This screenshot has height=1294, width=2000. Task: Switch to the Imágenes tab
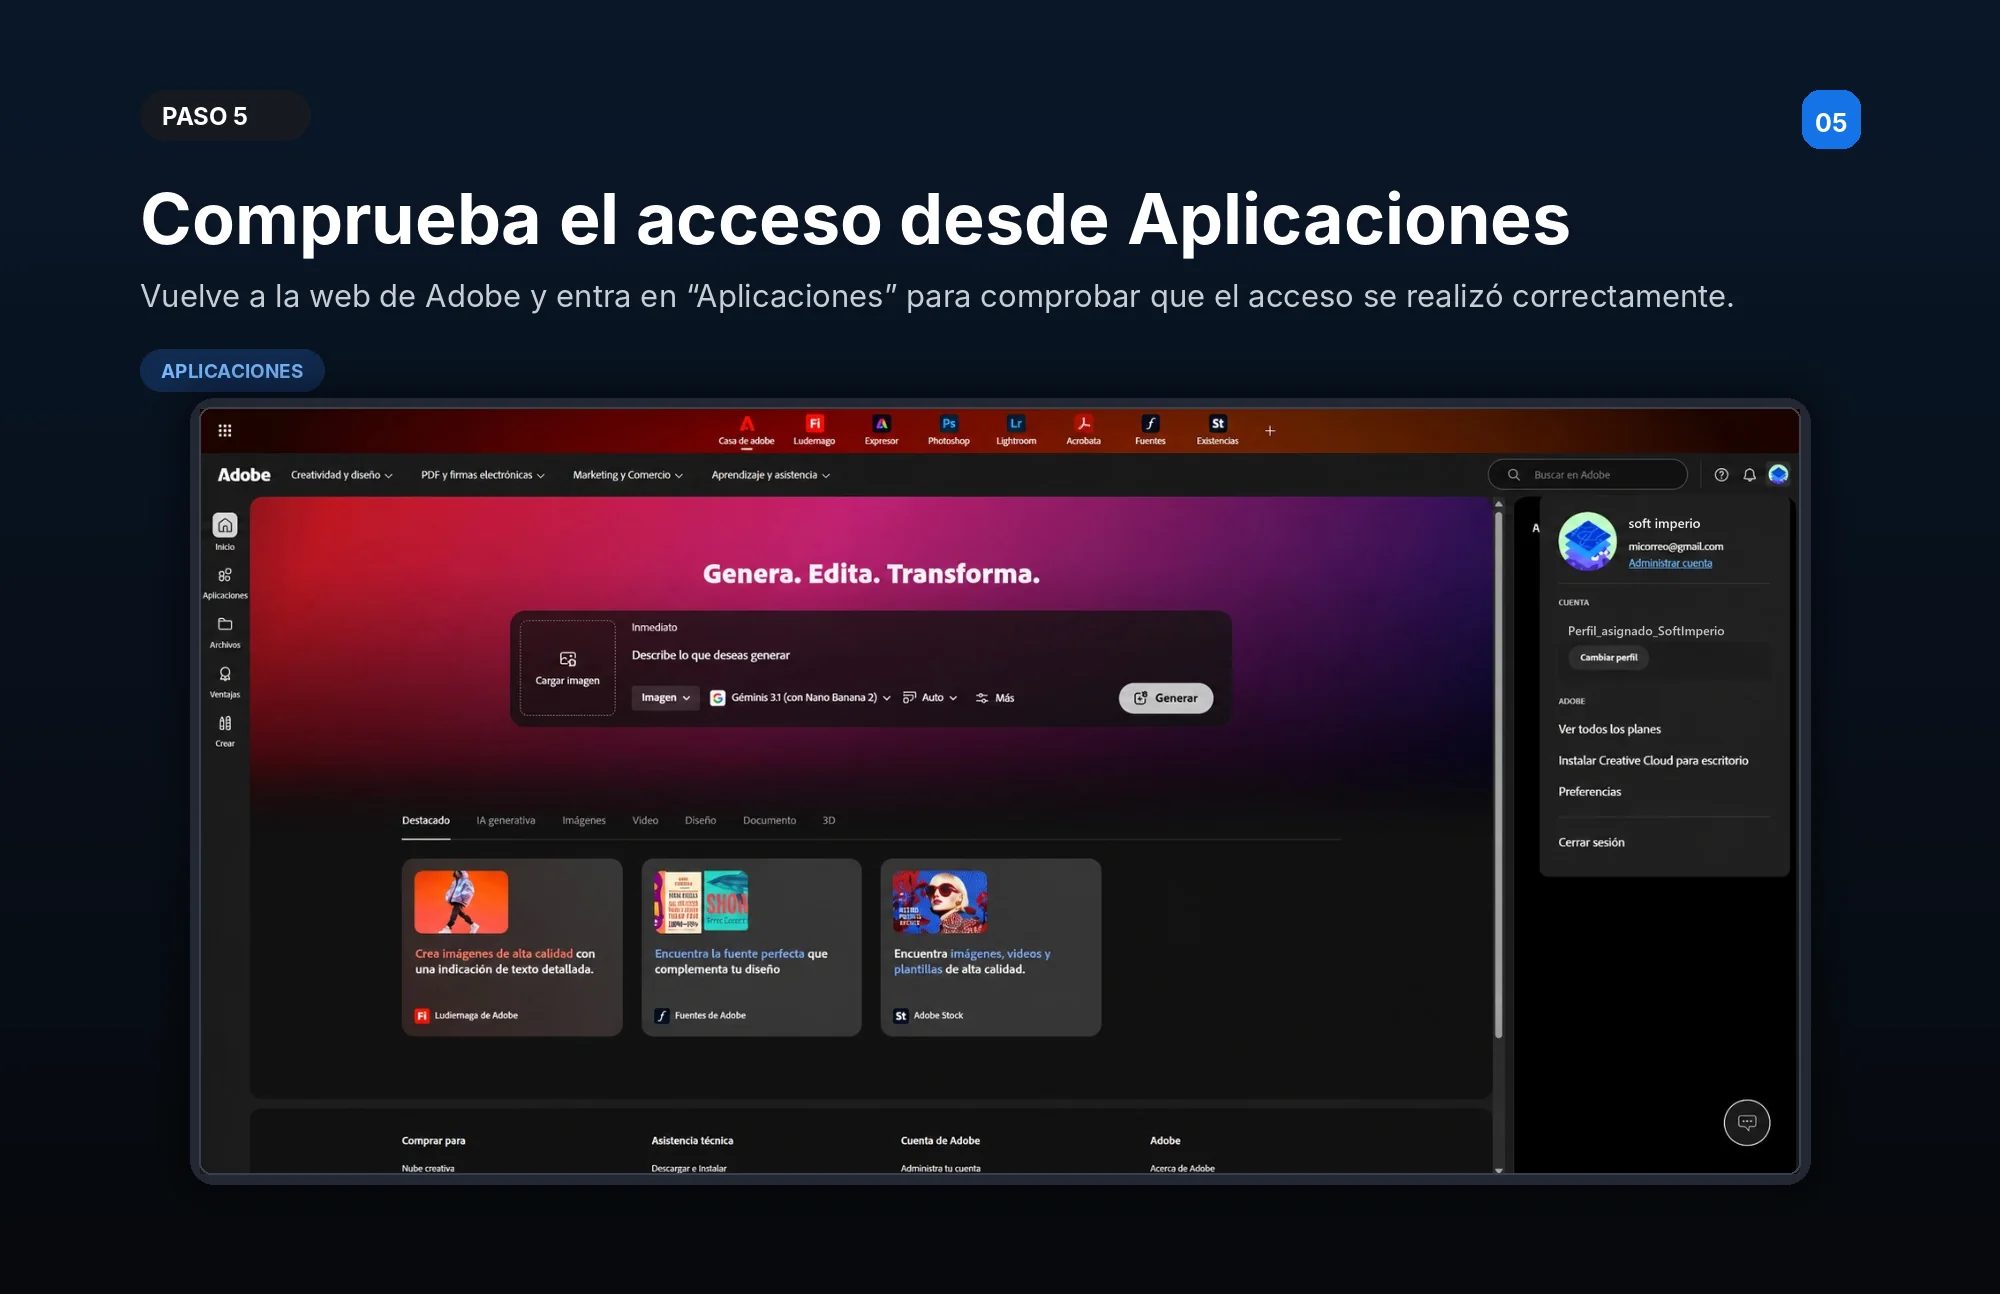584,820
